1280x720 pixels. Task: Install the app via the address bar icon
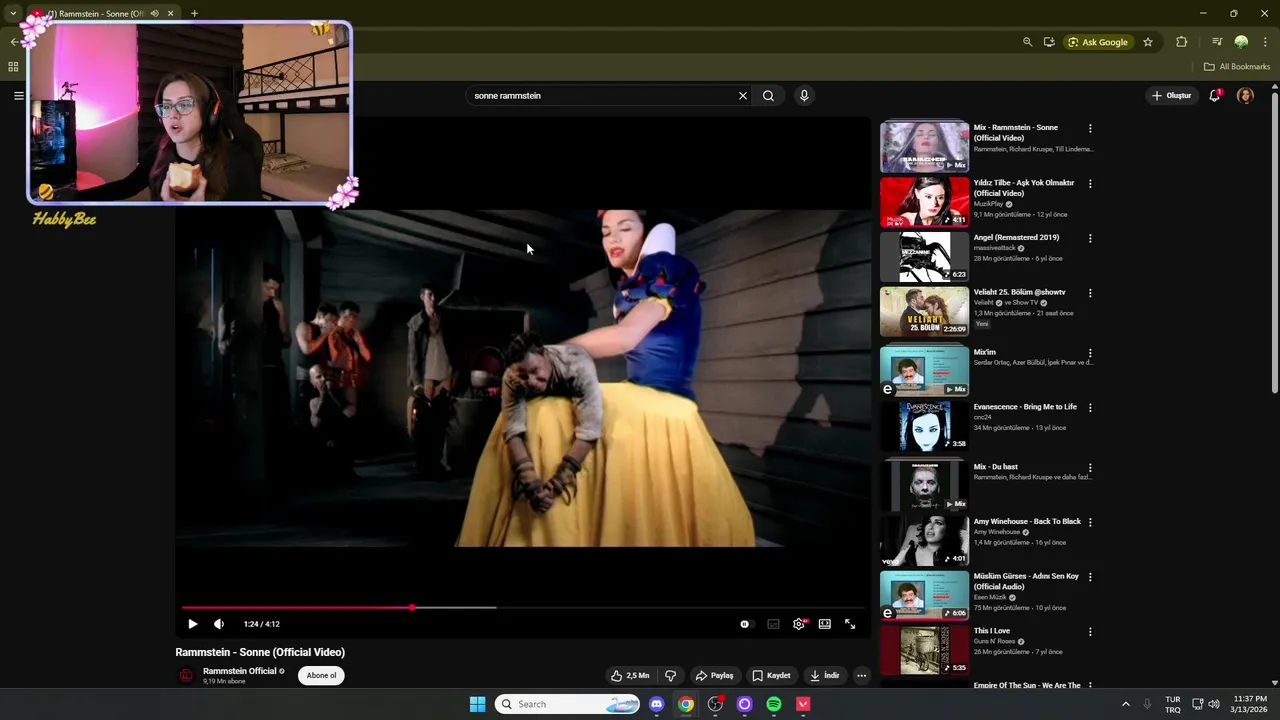pos(1049,42)
